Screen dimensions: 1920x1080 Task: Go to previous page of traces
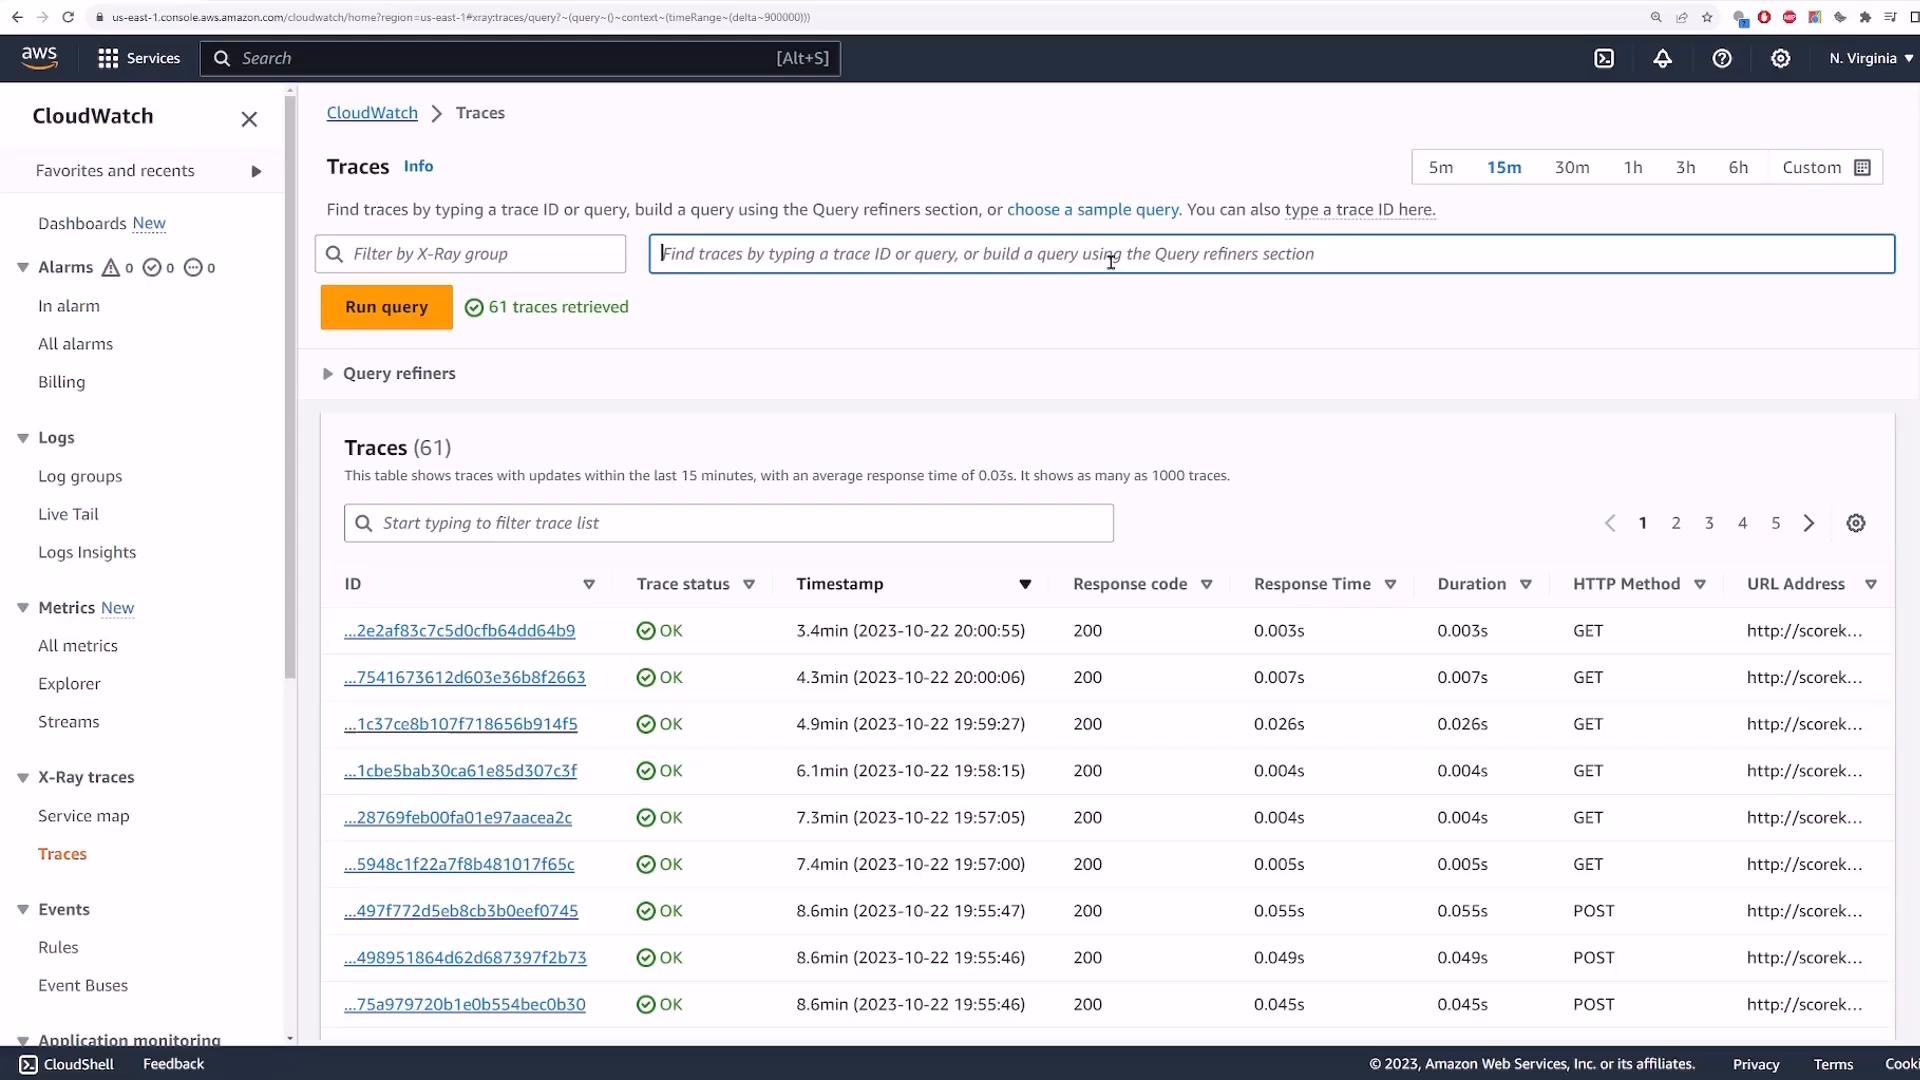(x=1610, y=523)
